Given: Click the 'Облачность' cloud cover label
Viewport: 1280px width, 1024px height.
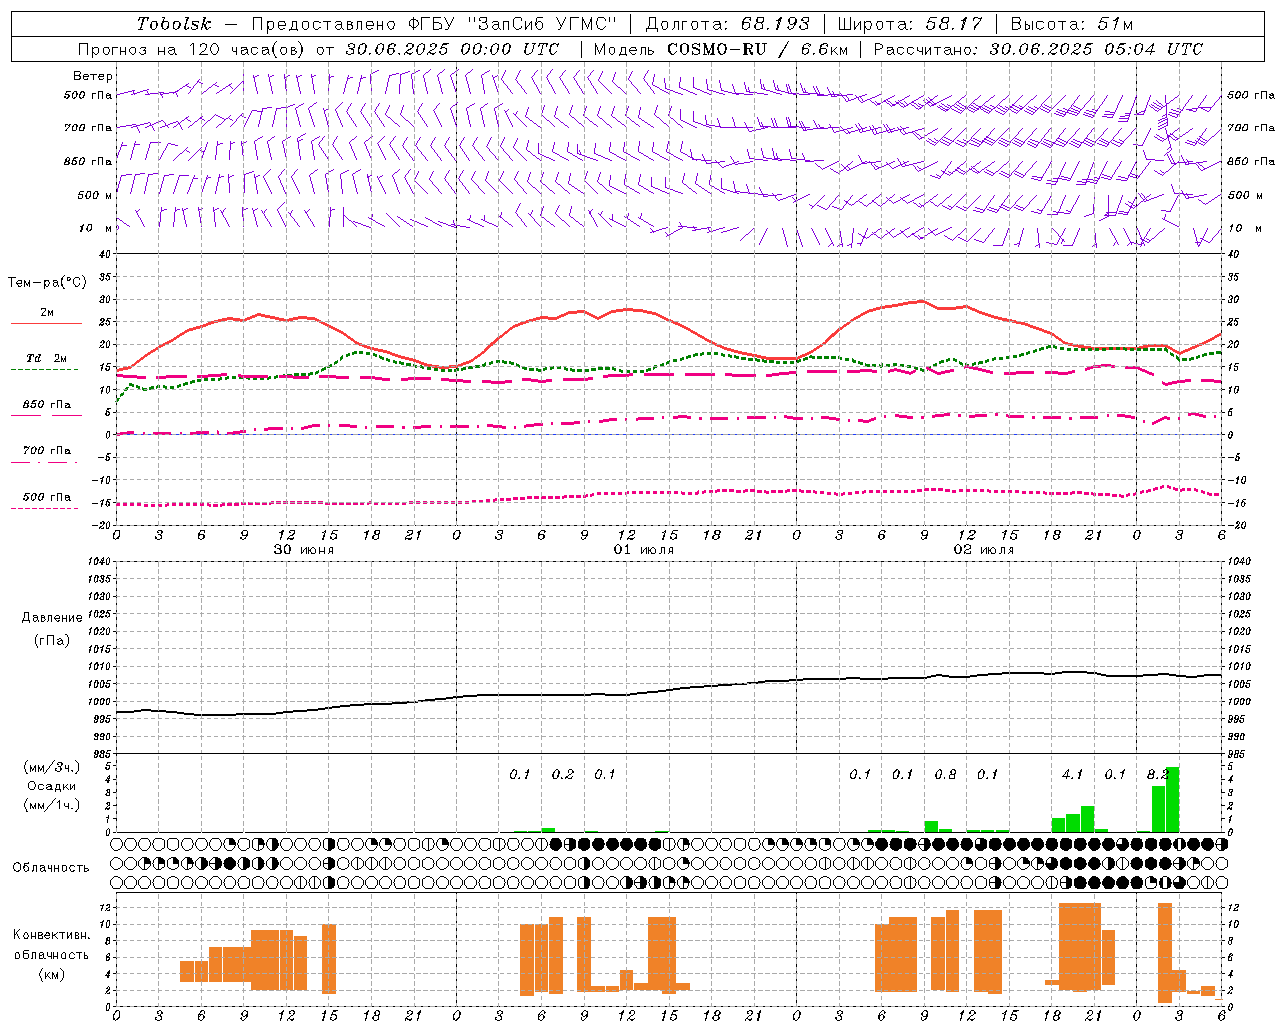Looking at the screenshot, I should point(51,868).
